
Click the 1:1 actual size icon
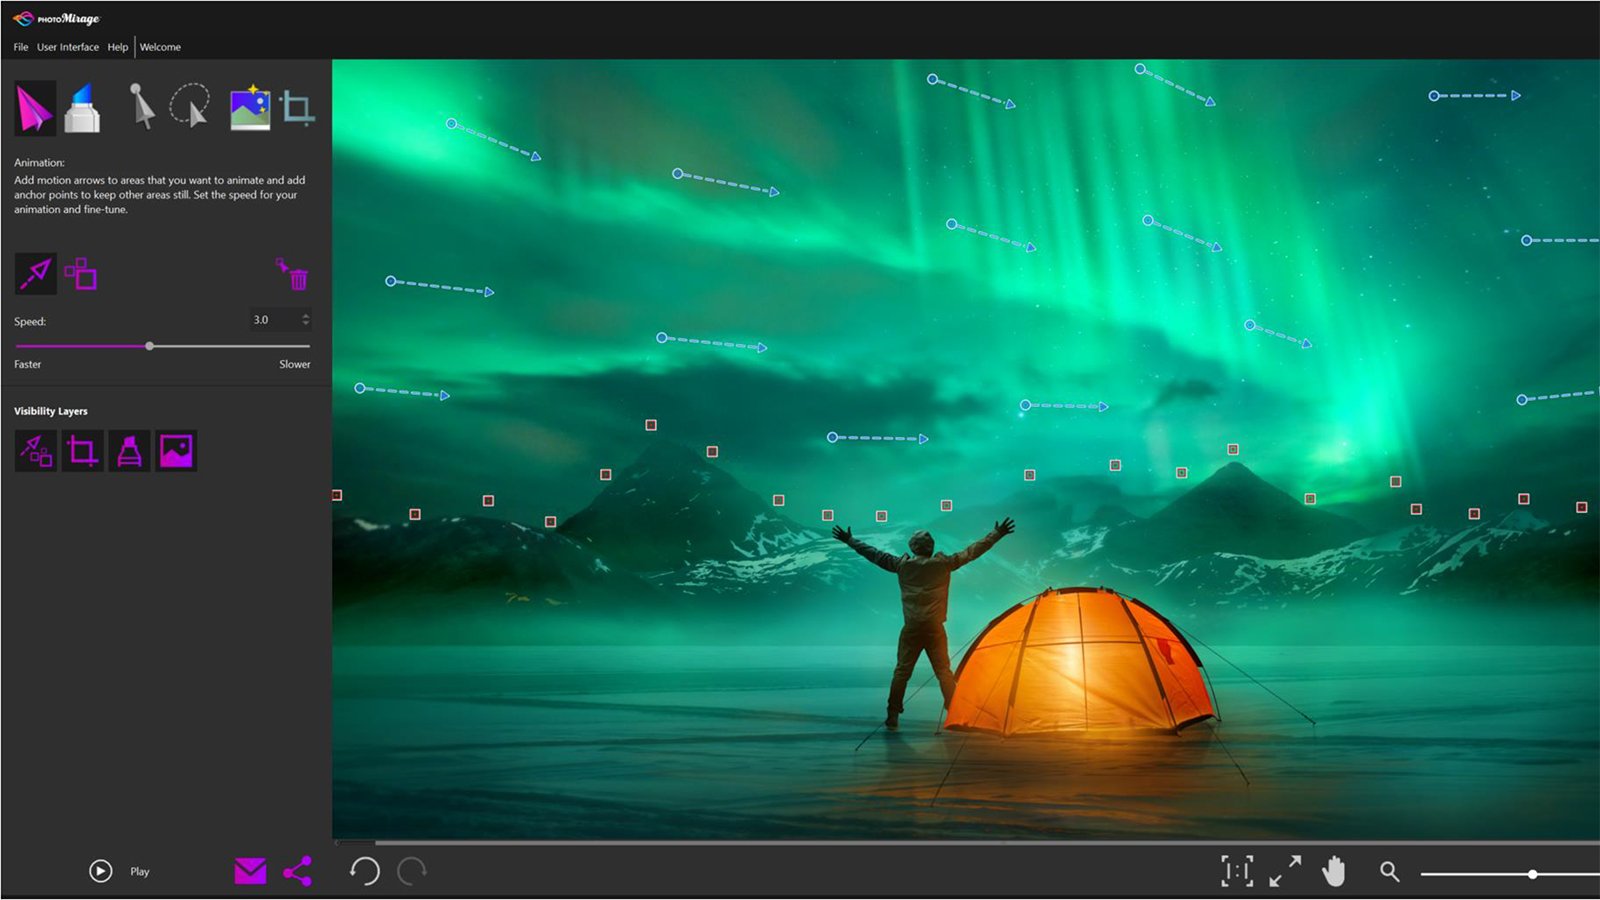click(x=1237, y=871)
